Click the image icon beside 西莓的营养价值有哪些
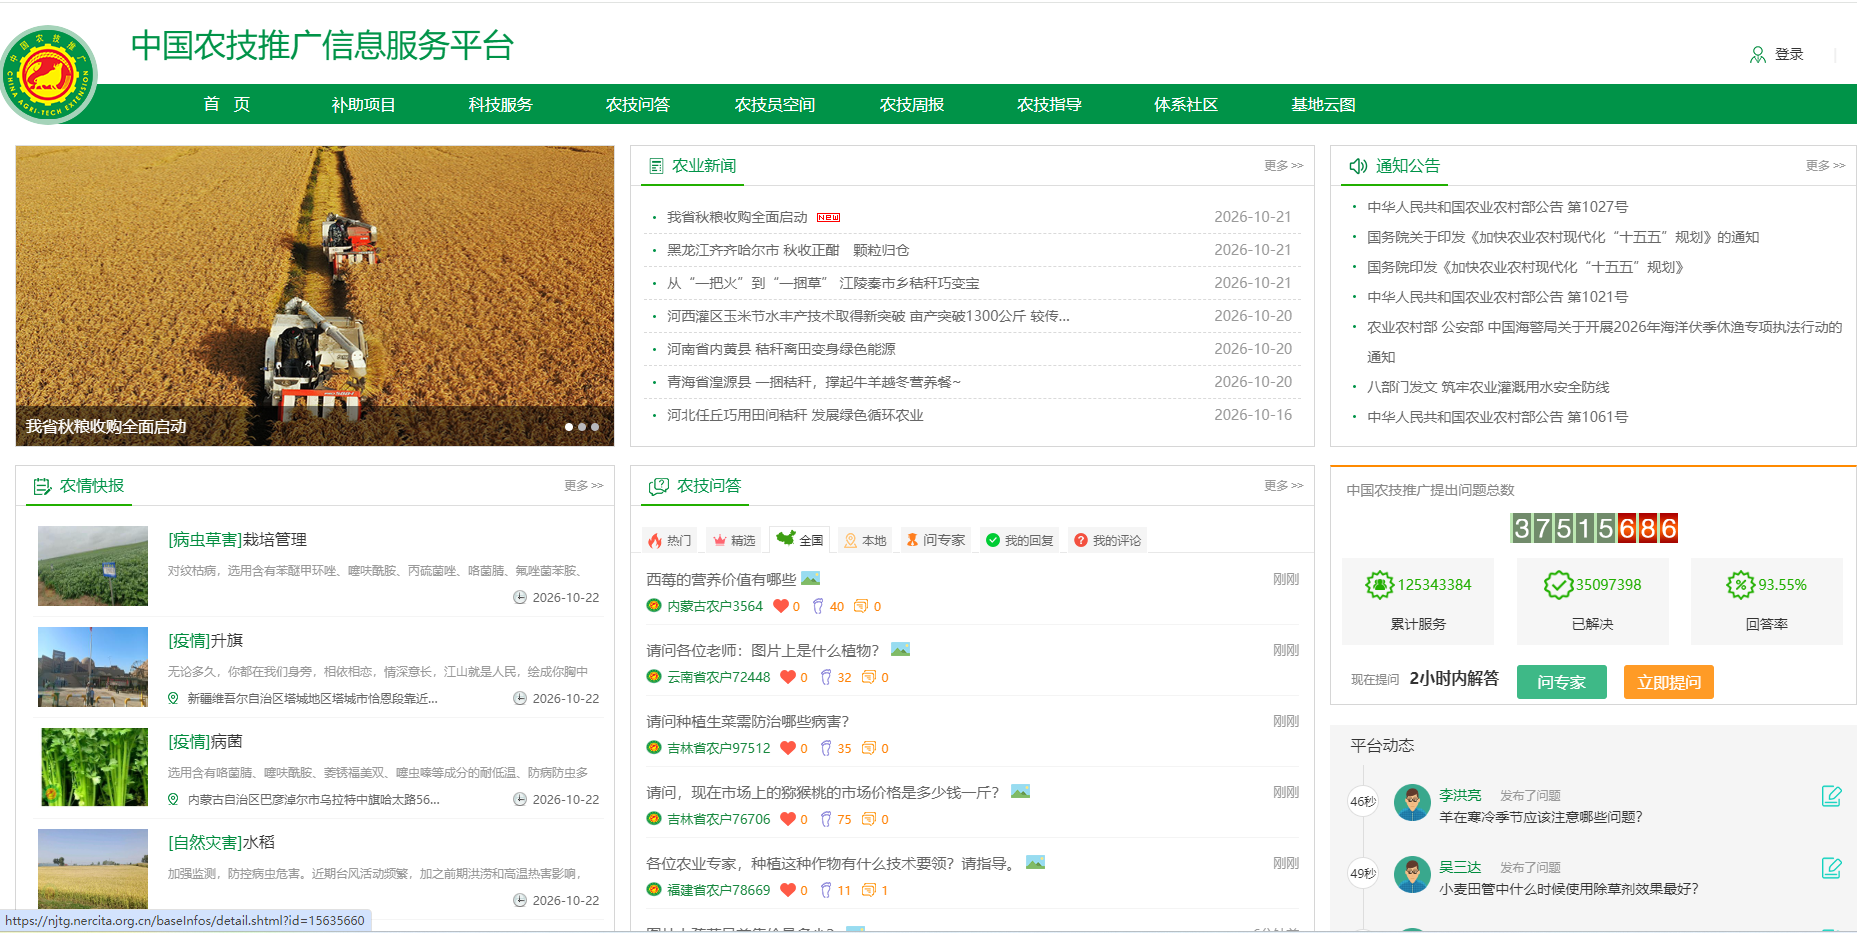1857x933 pixels. coord(811,578)
